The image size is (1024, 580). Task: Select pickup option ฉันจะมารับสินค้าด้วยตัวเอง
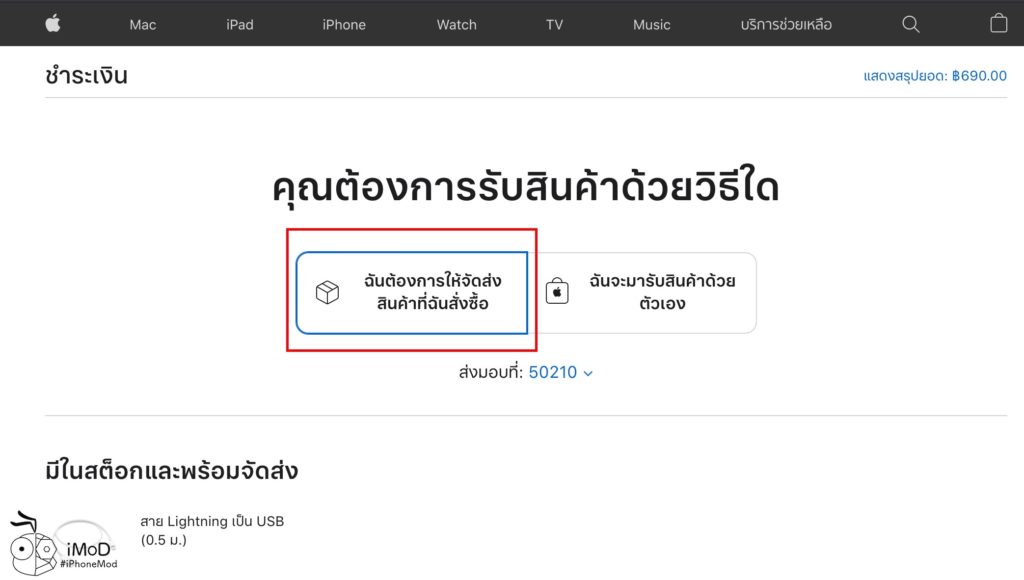tap(647, 292)
